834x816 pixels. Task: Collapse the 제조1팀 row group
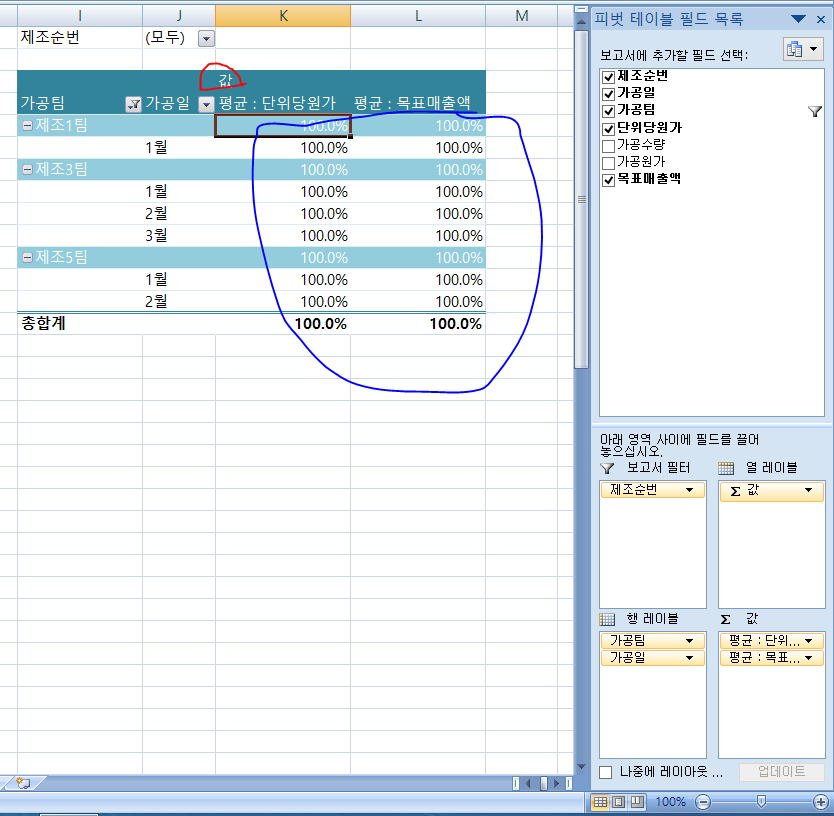point(27,126)
